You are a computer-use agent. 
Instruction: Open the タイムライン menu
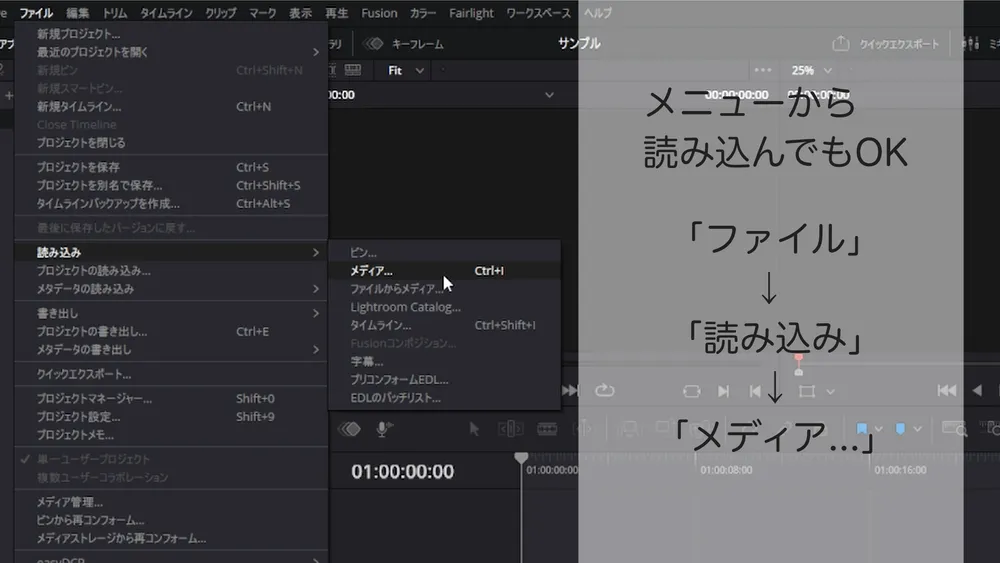(x=166, y=13)
